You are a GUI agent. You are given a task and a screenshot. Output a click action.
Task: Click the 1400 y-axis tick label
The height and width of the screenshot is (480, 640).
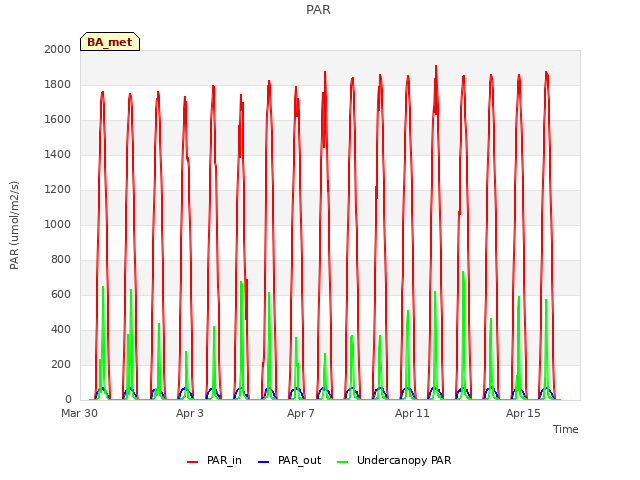coord(58,154)
